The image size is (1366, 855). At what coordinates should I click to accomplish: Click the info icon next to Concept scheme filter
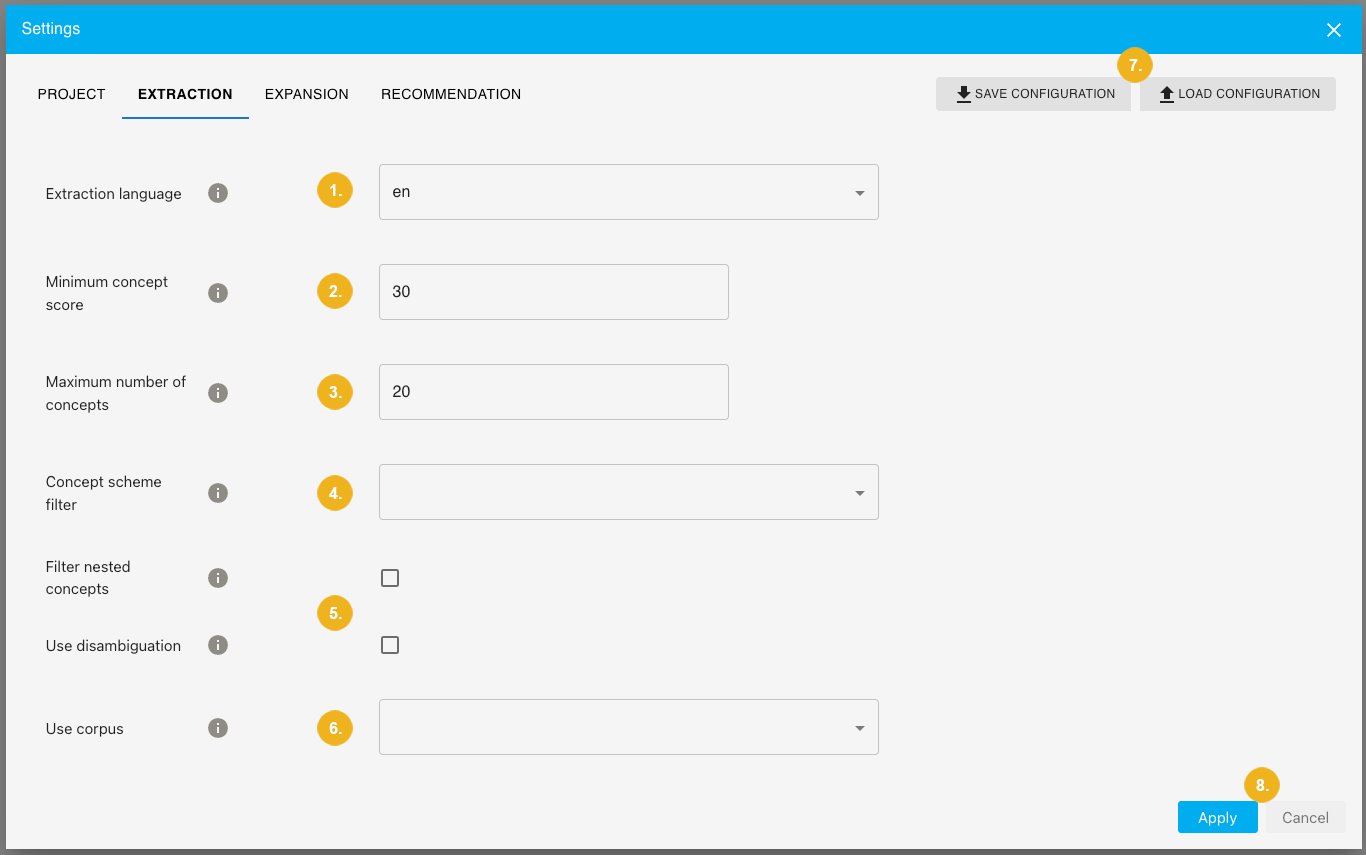click(x=218, y=492)
